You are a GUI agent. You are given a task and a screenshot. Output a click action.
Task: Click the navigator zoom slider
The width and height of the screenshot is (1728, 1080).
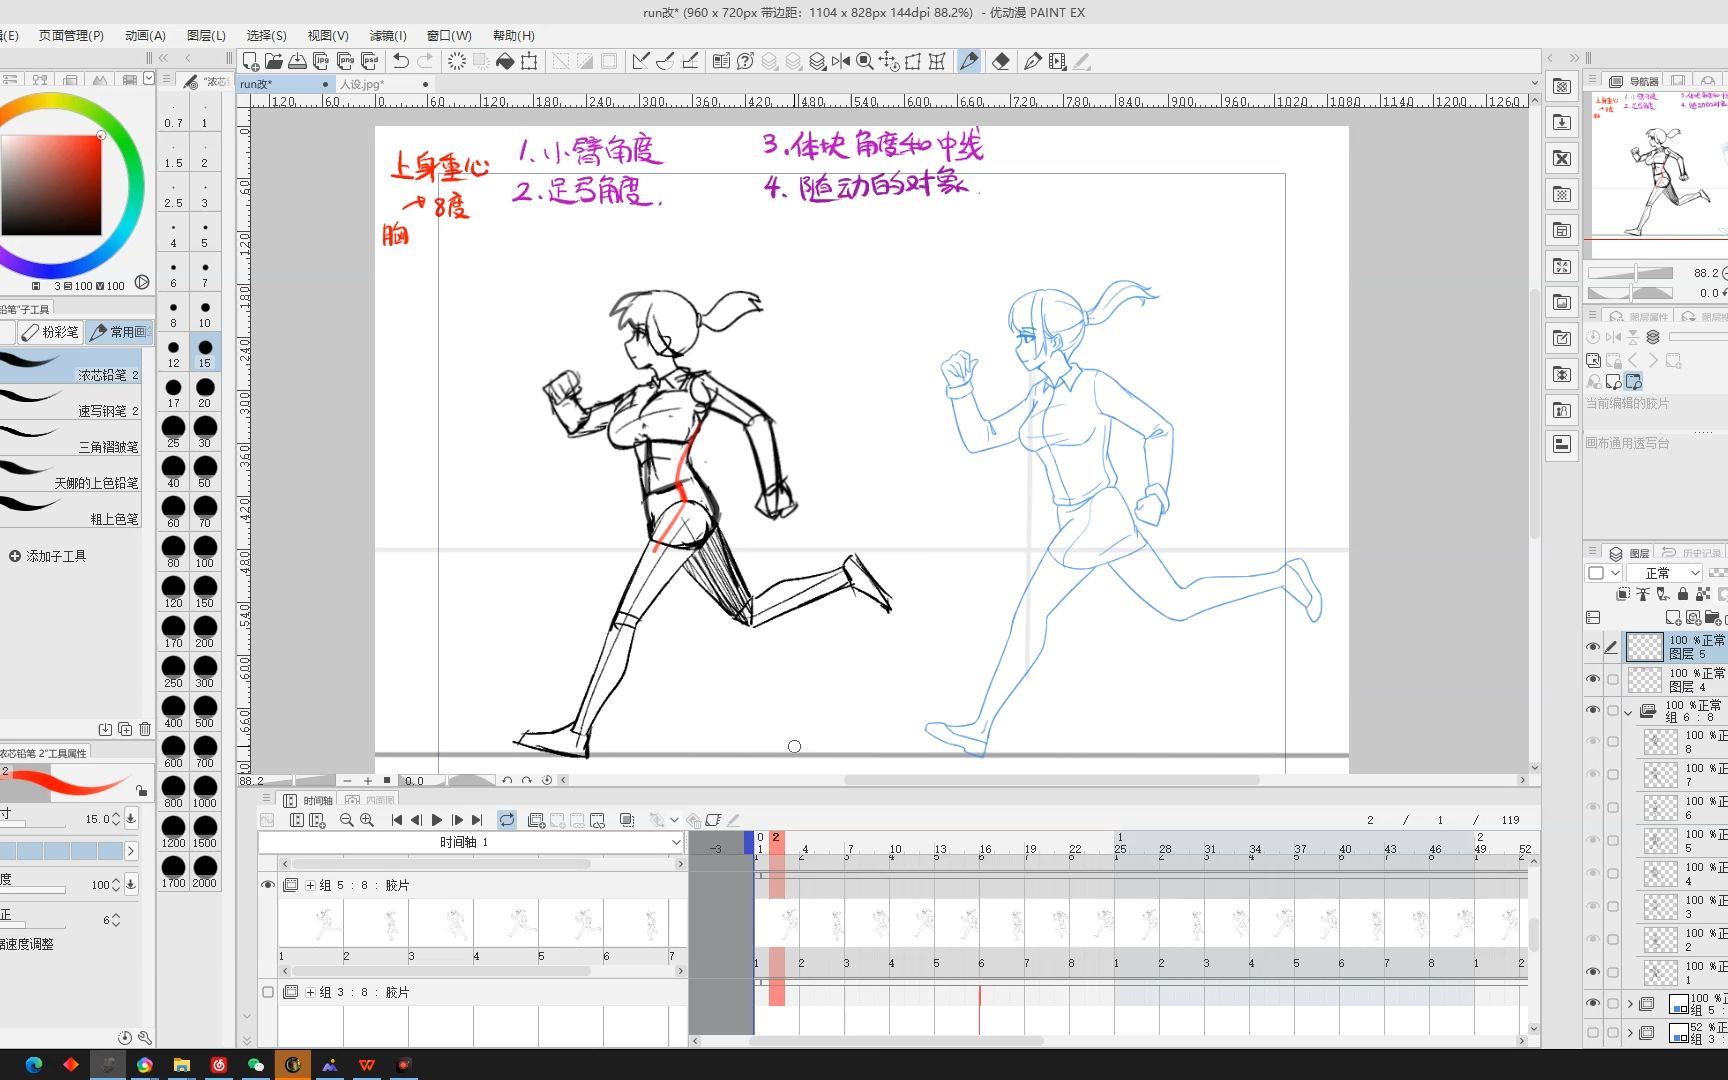(1630, 273)
